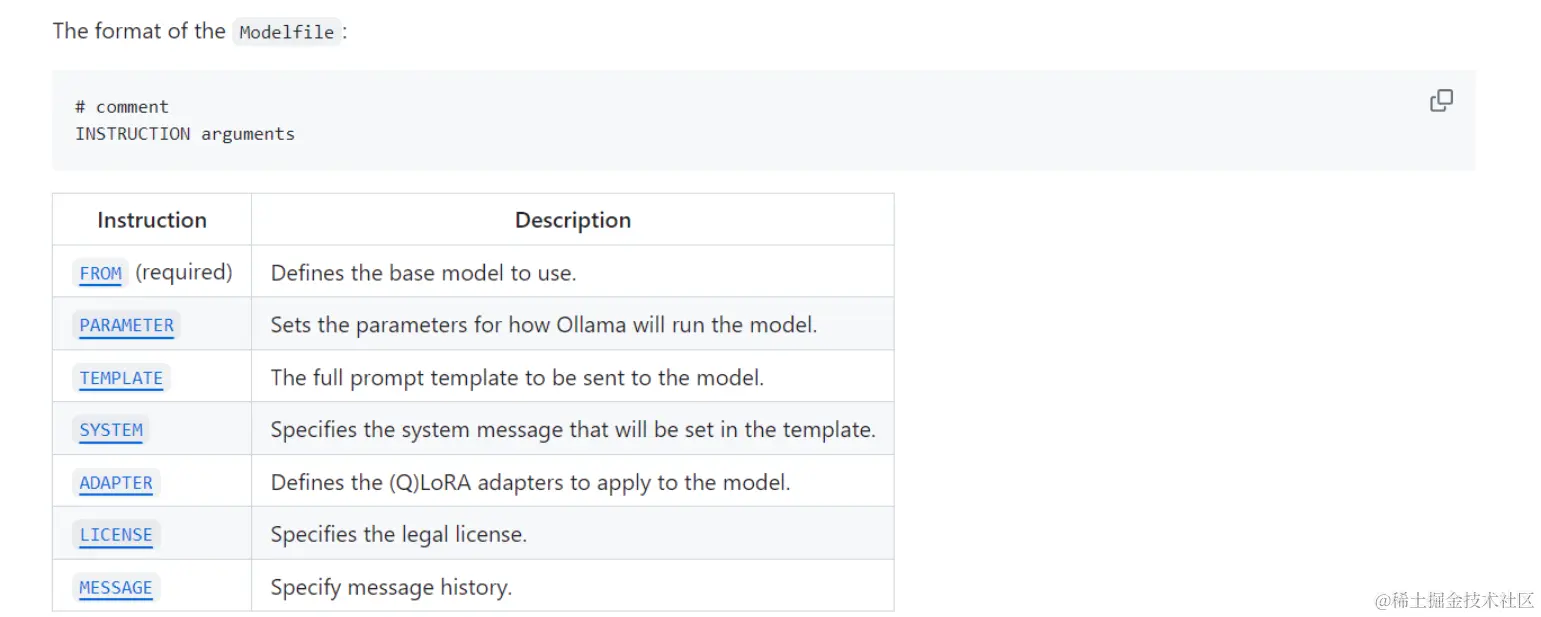Click the '# comment' line in code block
The image size is (1541, 617).
click(122, 107)
